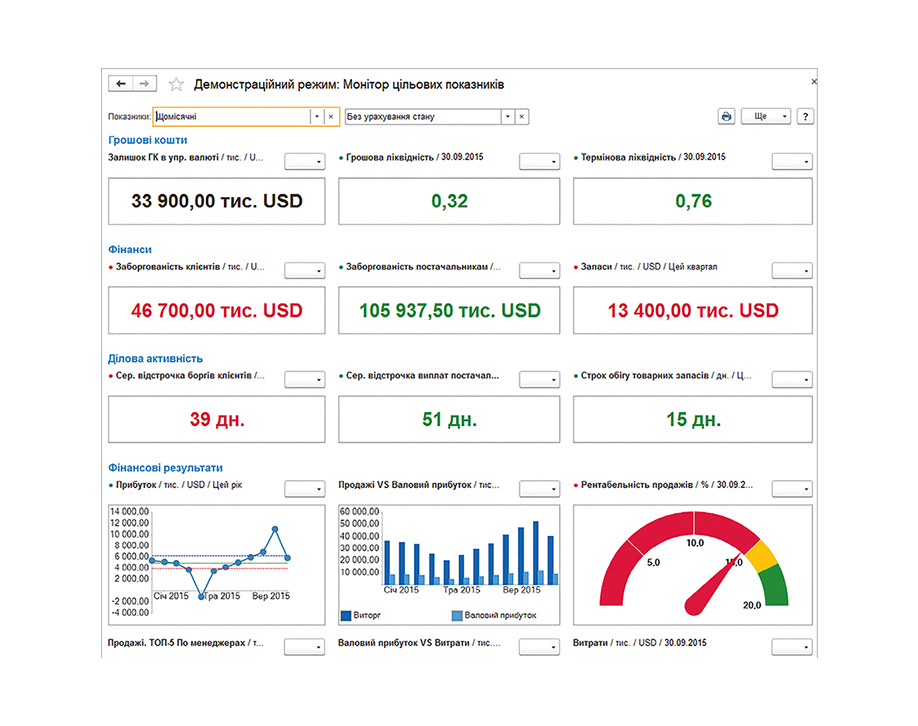
Task: Click the Рентабельність продажів gauge chart
Action: tap(693, 563)
